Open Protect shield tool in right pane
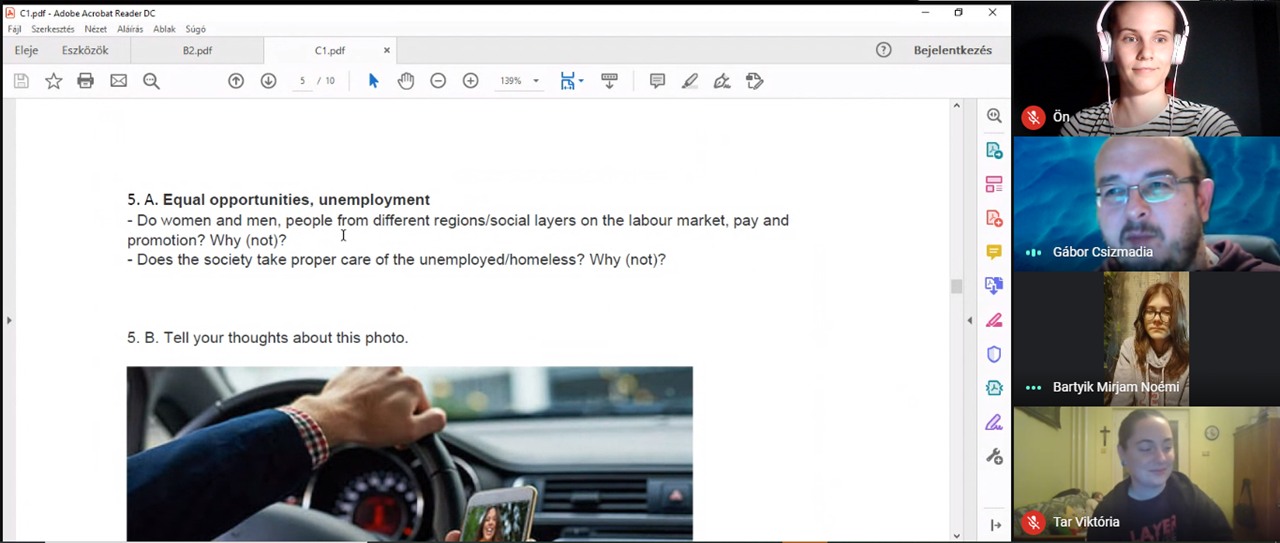Image resolution: width=1280 pixels, height=543 pixels. (x=994, y=354)
